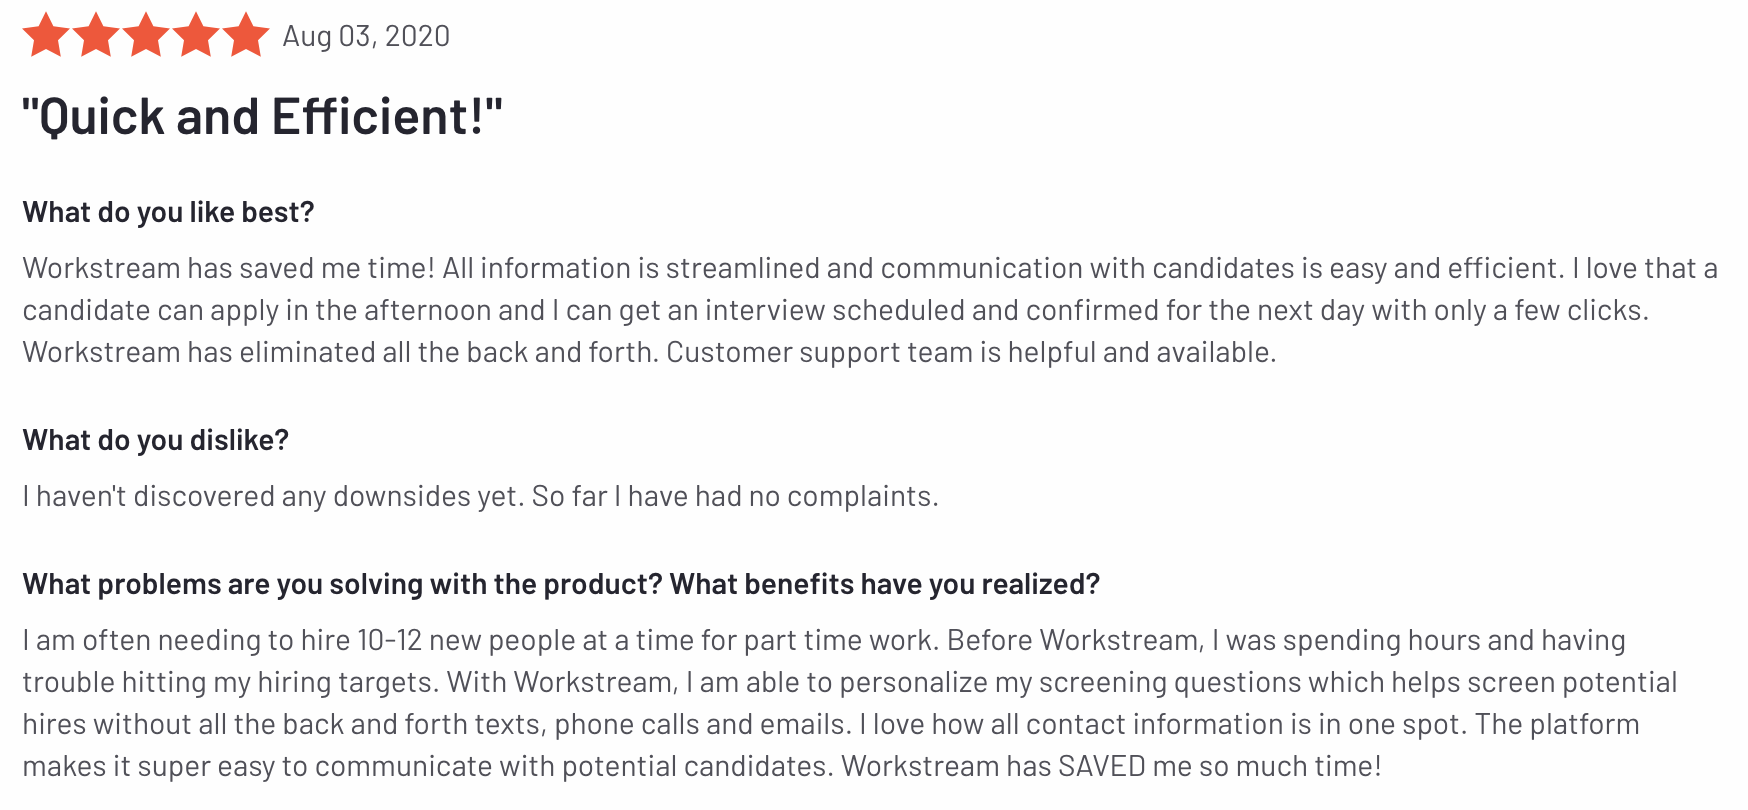Screen dimensions: 1748x810
Task: Click the line "I haven't discovered any downsides yet"
Action: click(x=273, y=496)
